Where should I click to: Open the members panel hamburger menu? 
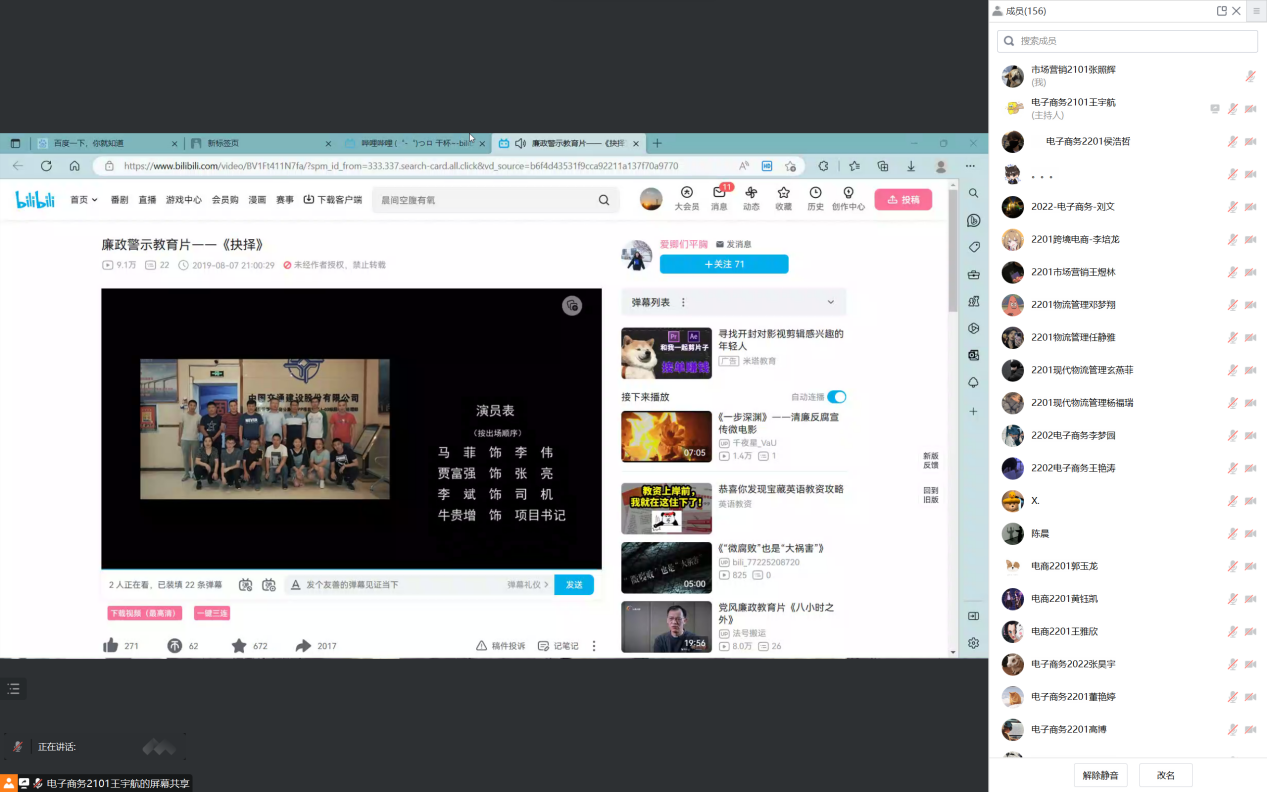(x=1256, y=11)
